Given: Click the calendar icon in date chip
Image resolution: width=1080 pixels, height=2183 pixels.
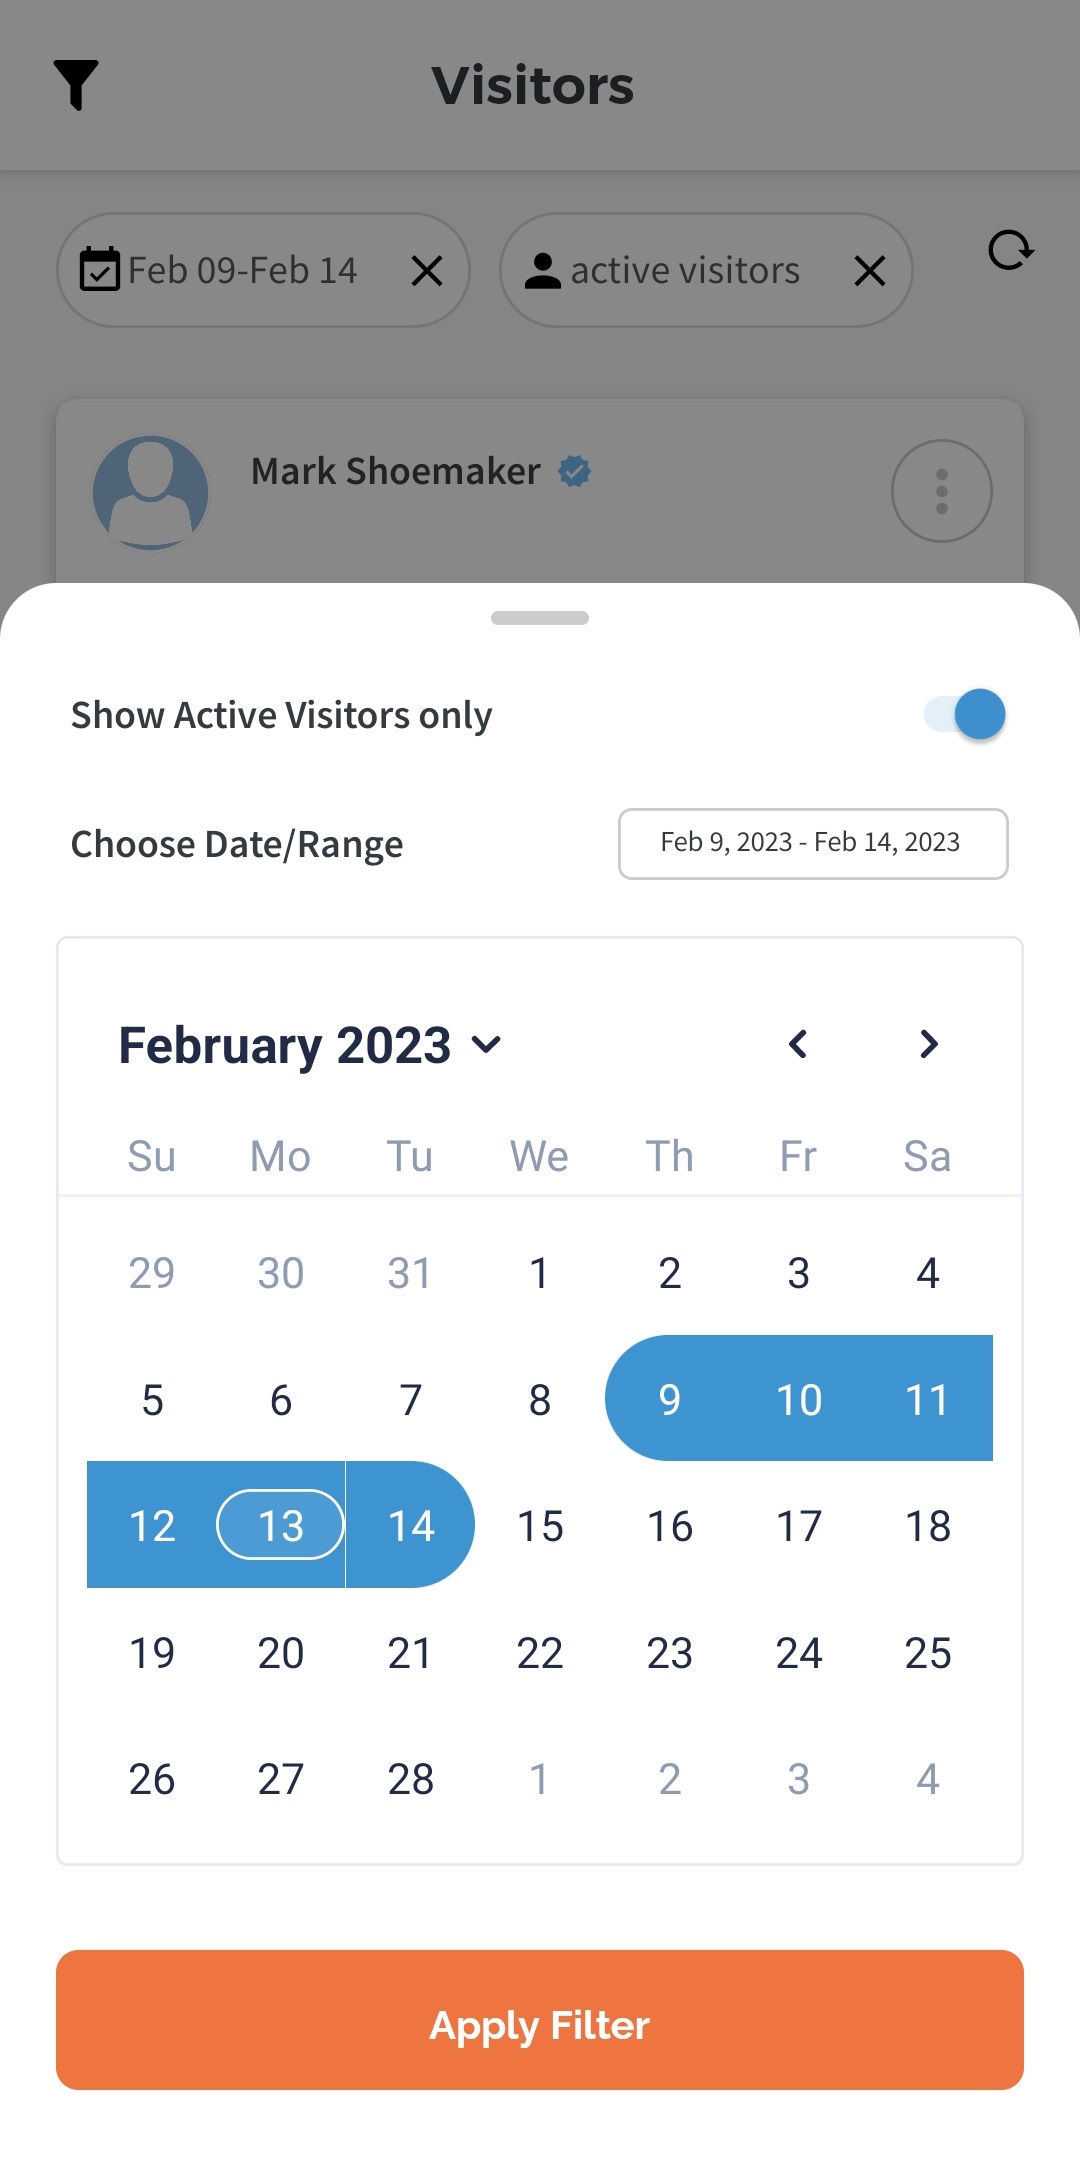Looking at the screenshot, I should pyautogui.click(x=100, y=270).
